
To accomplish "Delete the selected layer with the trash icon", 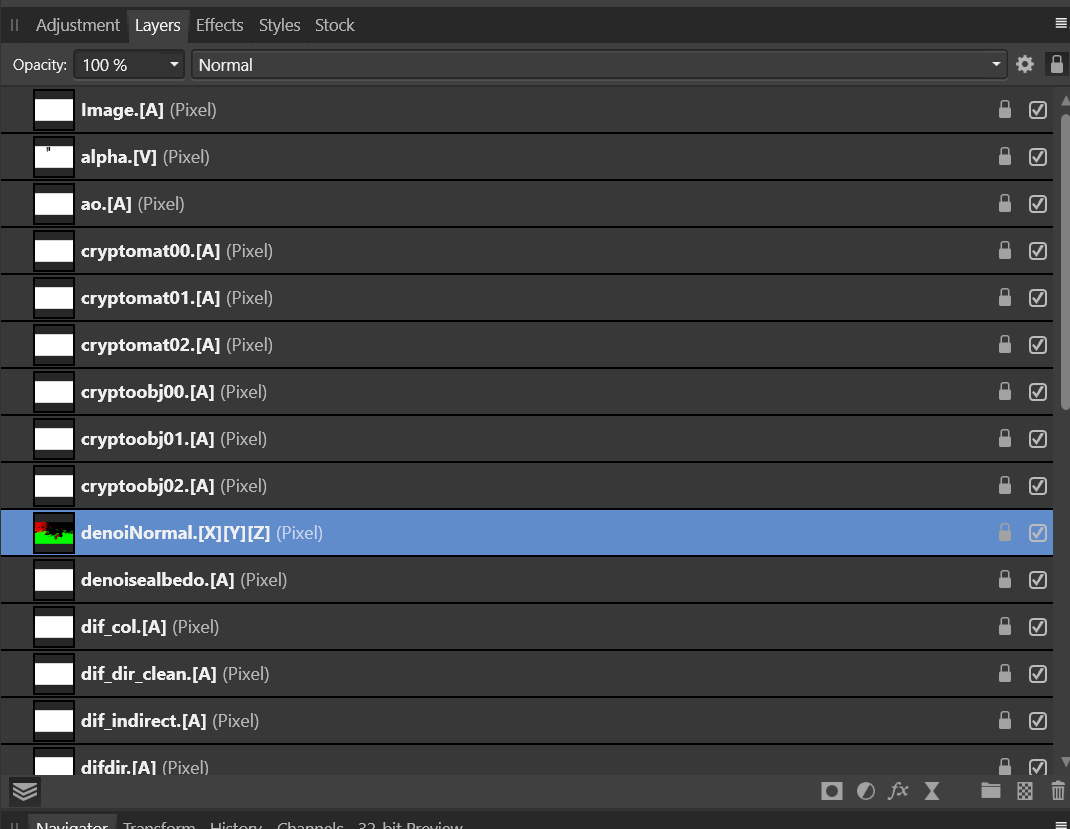I will click(1057, 791).
